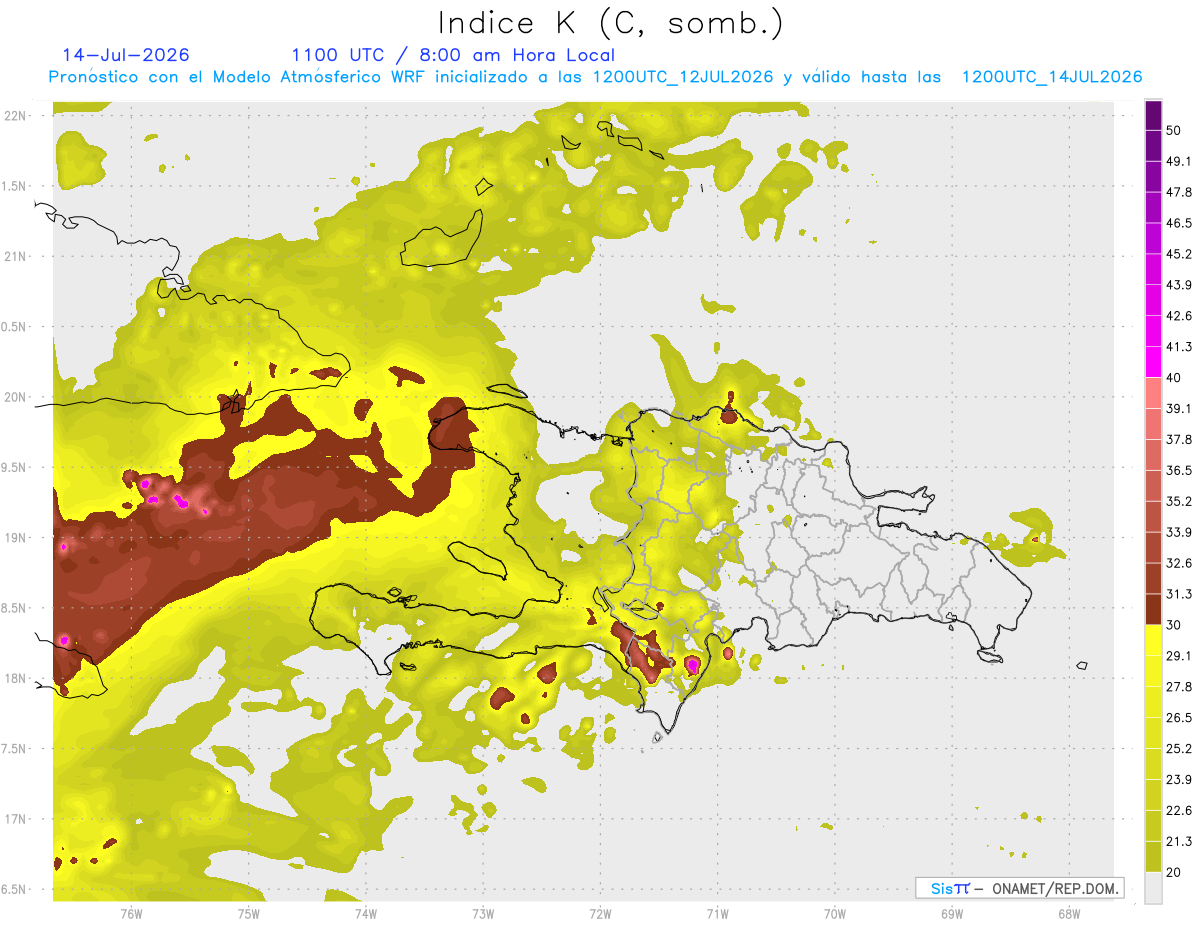Click the 22N latitude label

(x=15, y=116)
